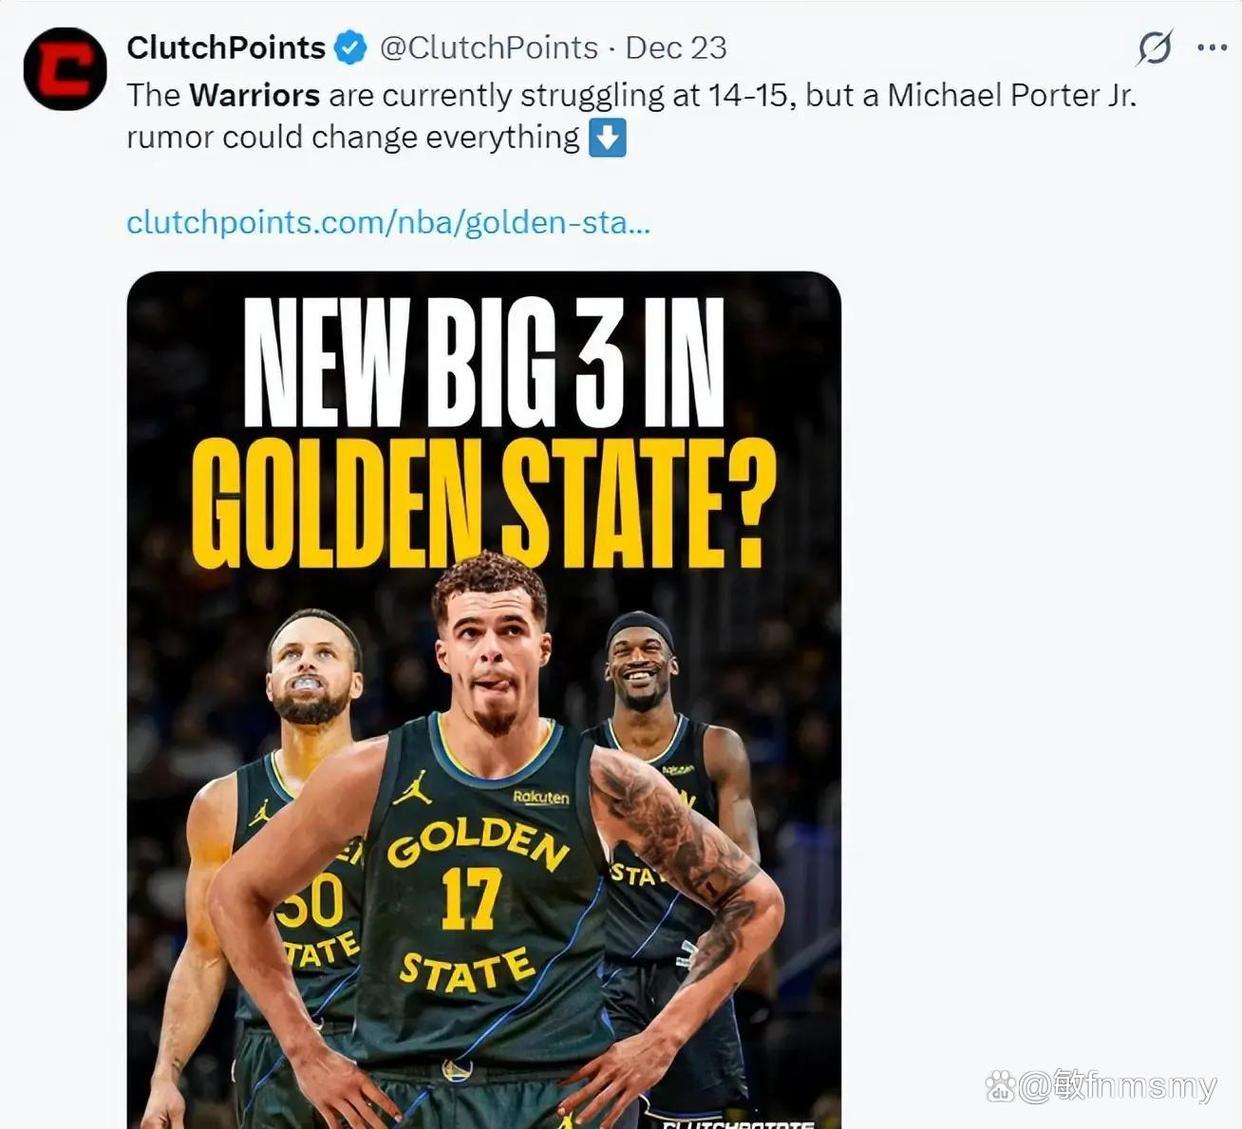This screenshot has width=1242, height=1129.
Task: Open the three-dot more options menu
Action: [1212, 47]
